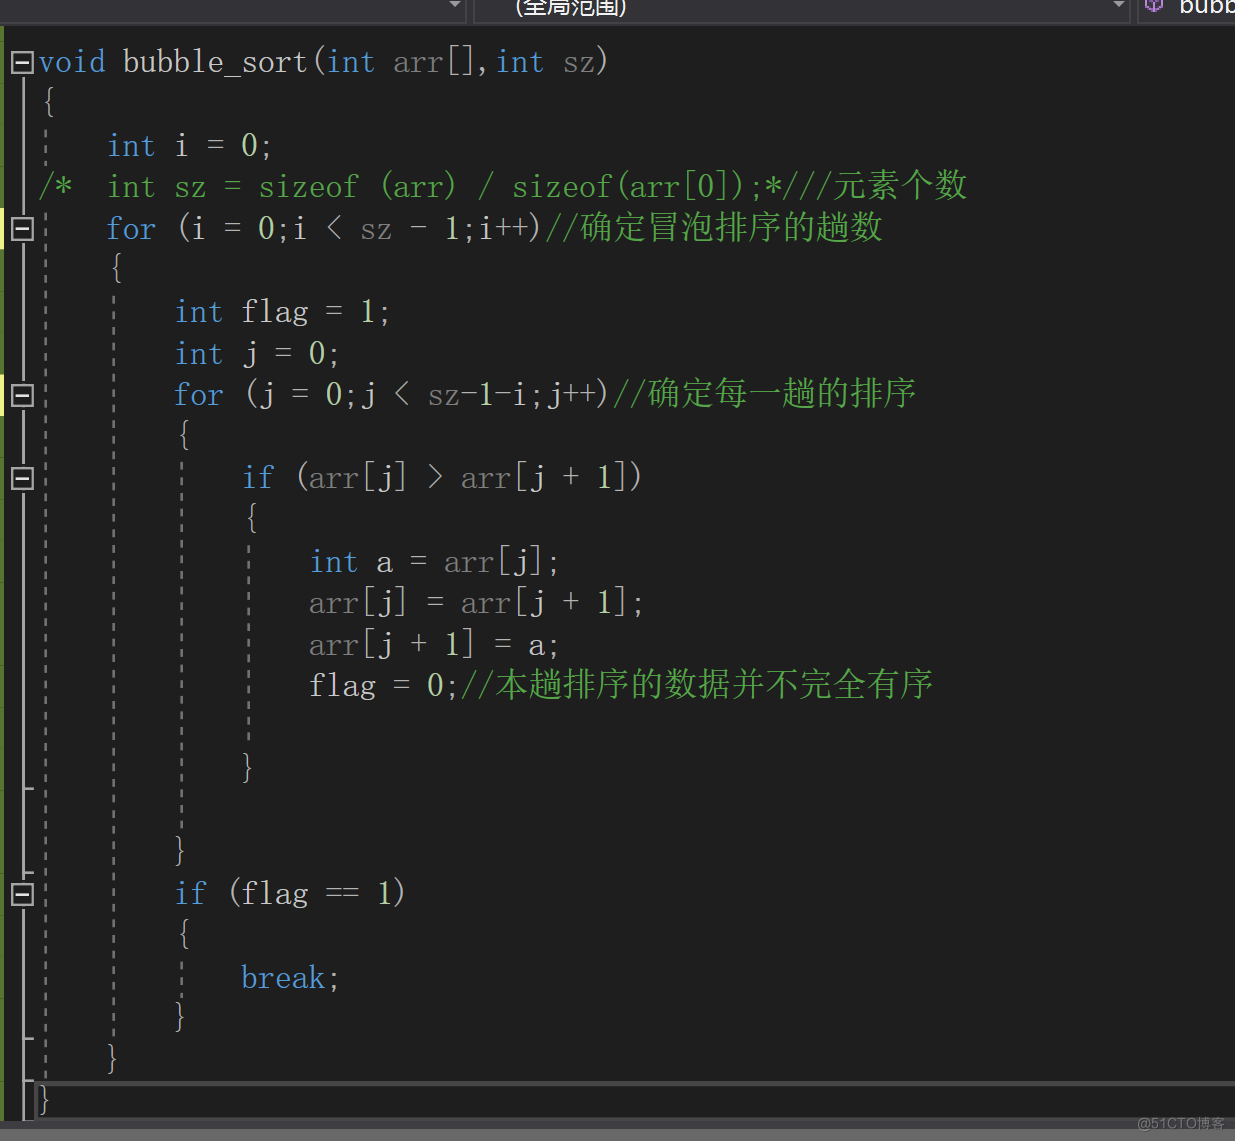The height and width of the screenshot is (1141, 1235).
Task: Click the 'int sz' parameter in signature
Action: pyautogui.click(x=546, y=62)
